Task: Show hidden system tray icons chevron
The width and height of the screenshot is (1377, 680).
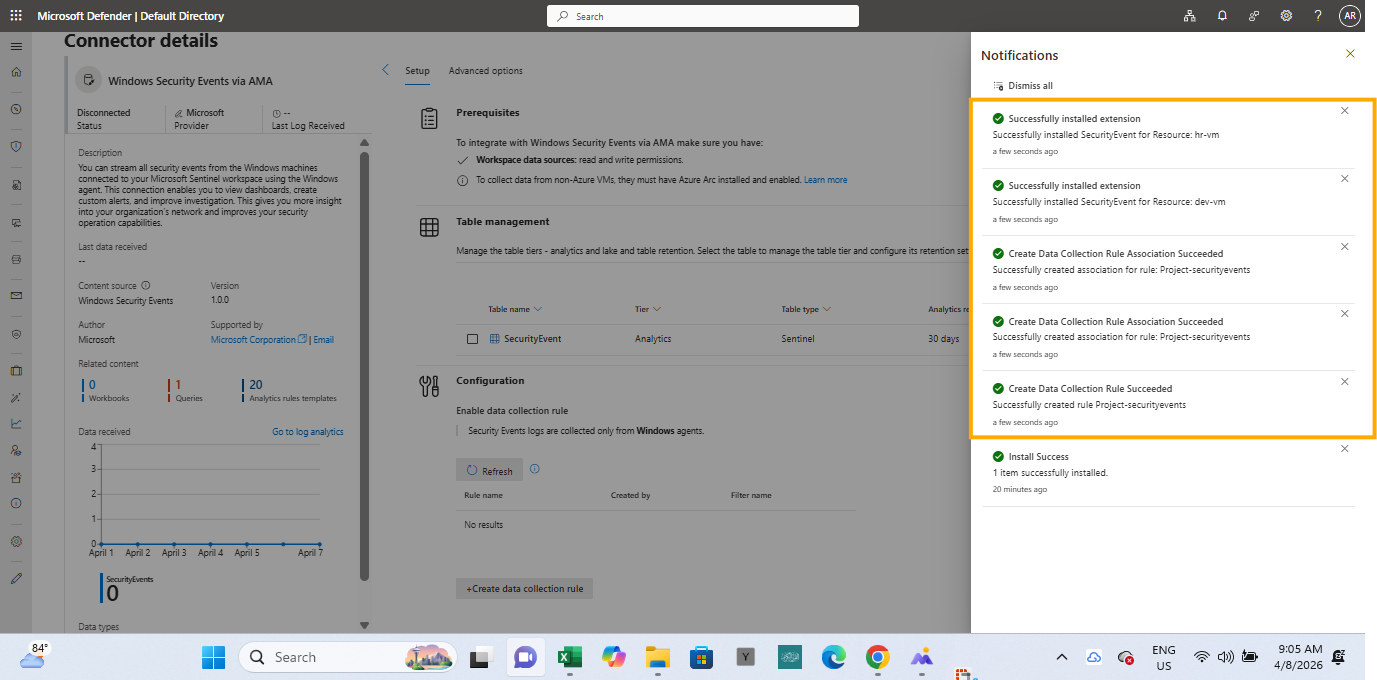Action: point(1062,657)
